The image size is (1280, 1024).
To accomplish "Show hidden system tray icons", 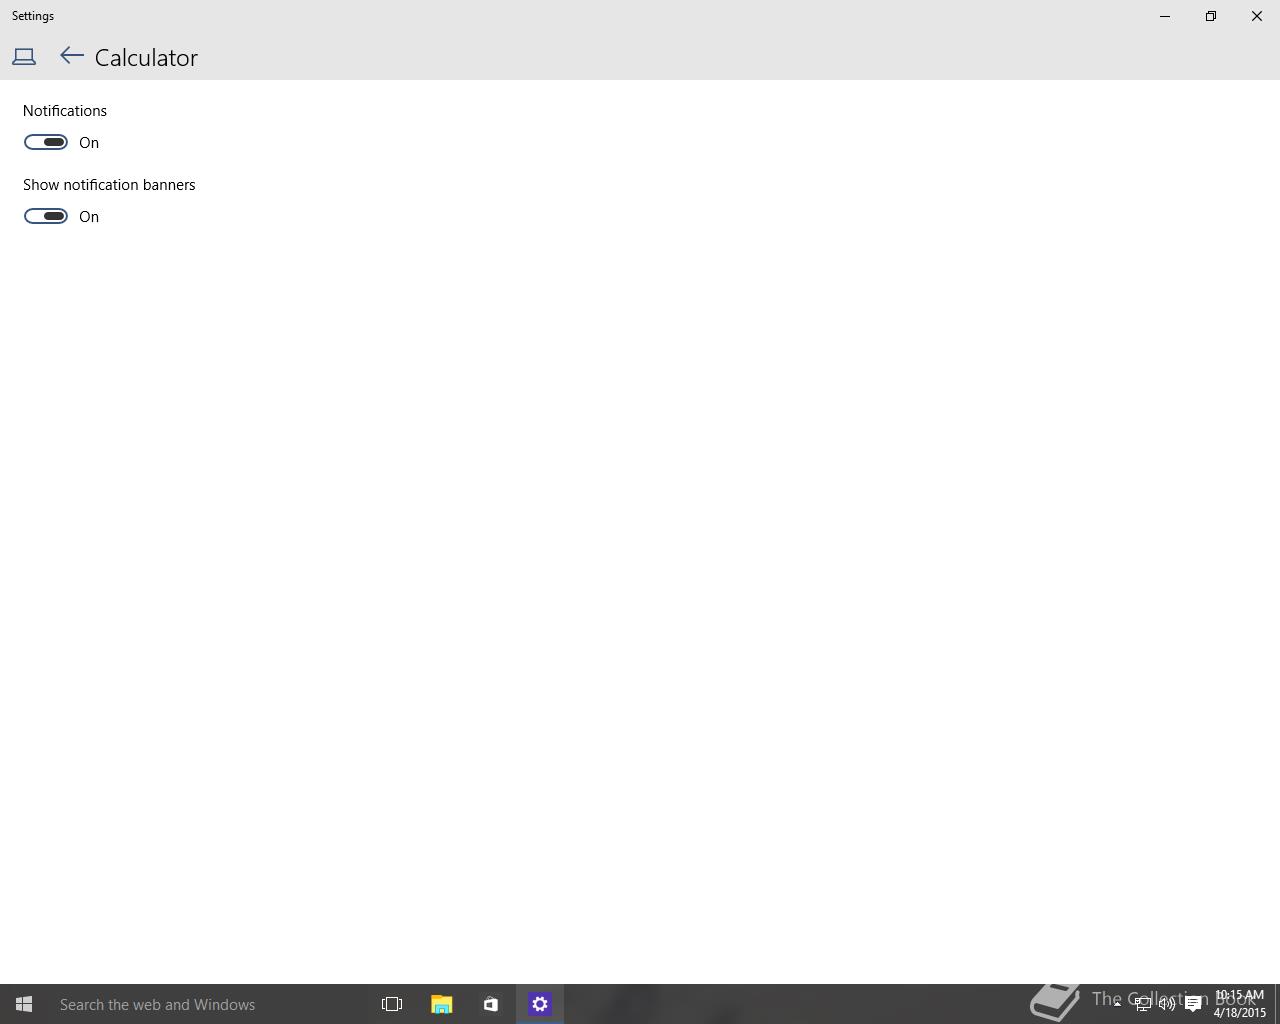I will point(1117,1004).
